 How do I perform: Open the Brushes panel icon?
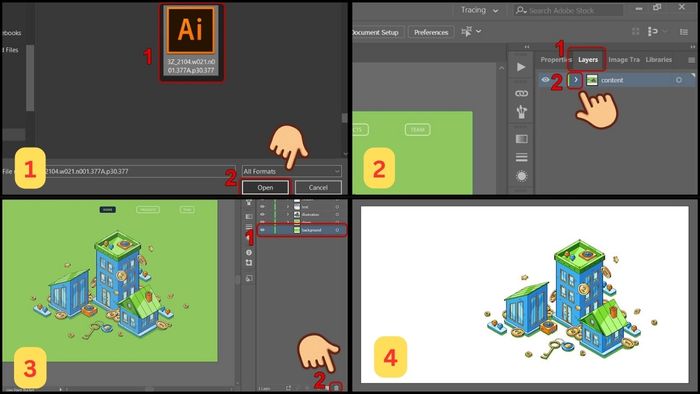tap(521, 111)
